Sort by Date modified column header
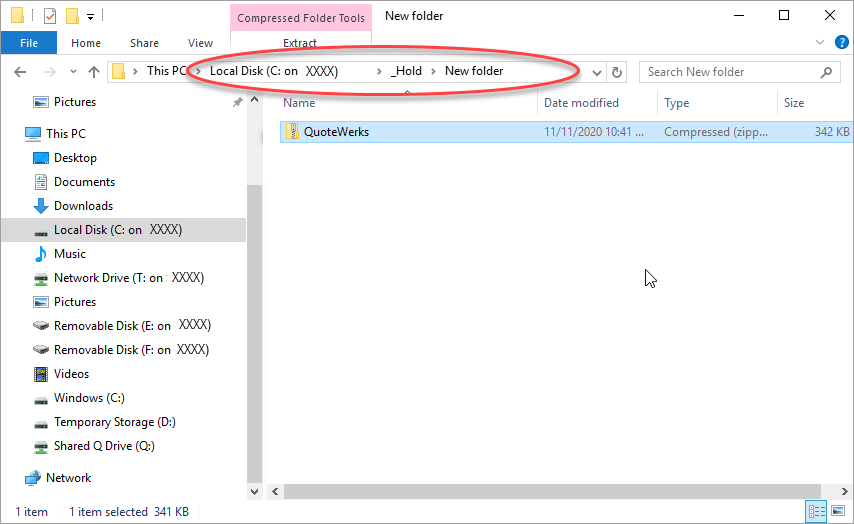The width and height of the screenshot is (854, 524). pyautogui.click(x=581, y=103)
